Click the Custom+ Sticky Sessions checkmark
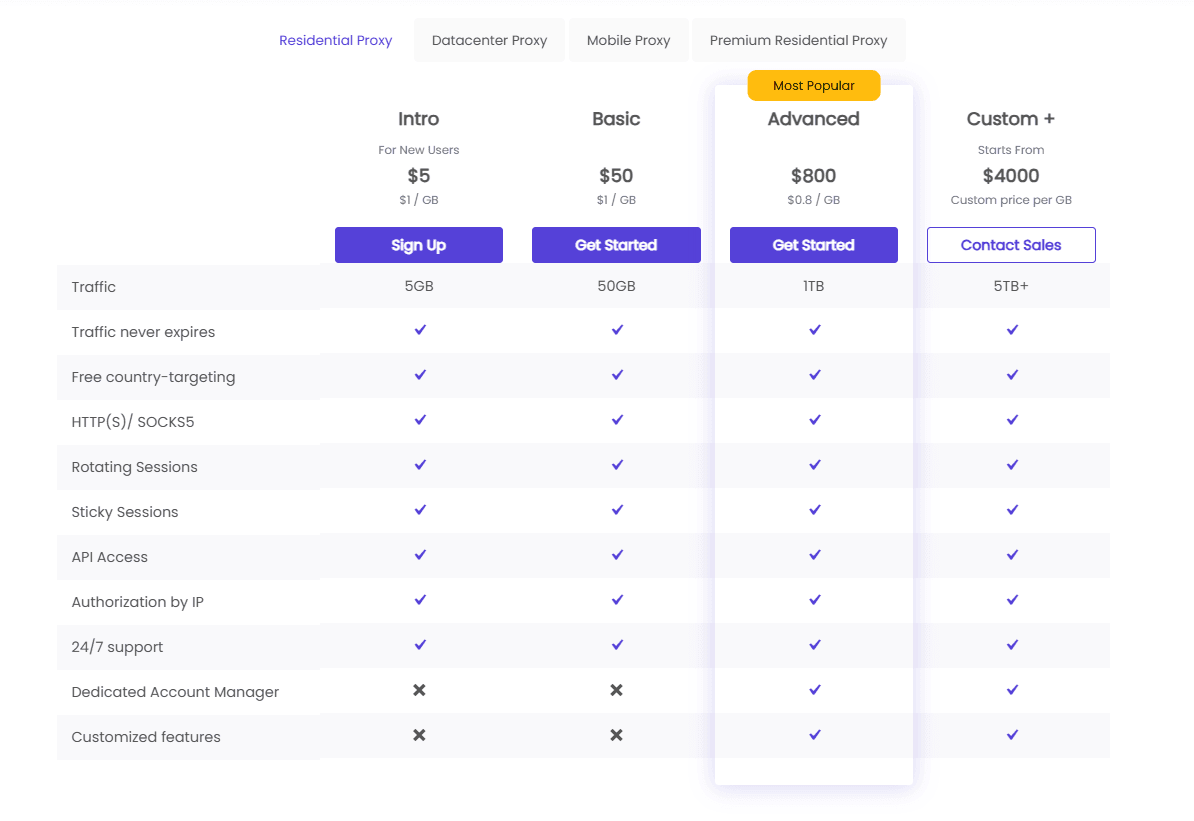The height and width of the screenshot is (821, 1194). (x=1011, y=510)
